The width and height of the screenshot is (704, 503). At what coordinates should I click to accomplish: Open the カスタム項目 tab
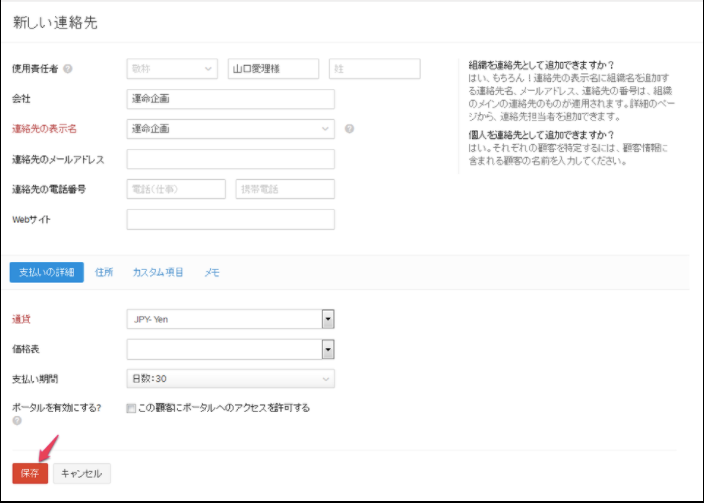tap(158, 273)
